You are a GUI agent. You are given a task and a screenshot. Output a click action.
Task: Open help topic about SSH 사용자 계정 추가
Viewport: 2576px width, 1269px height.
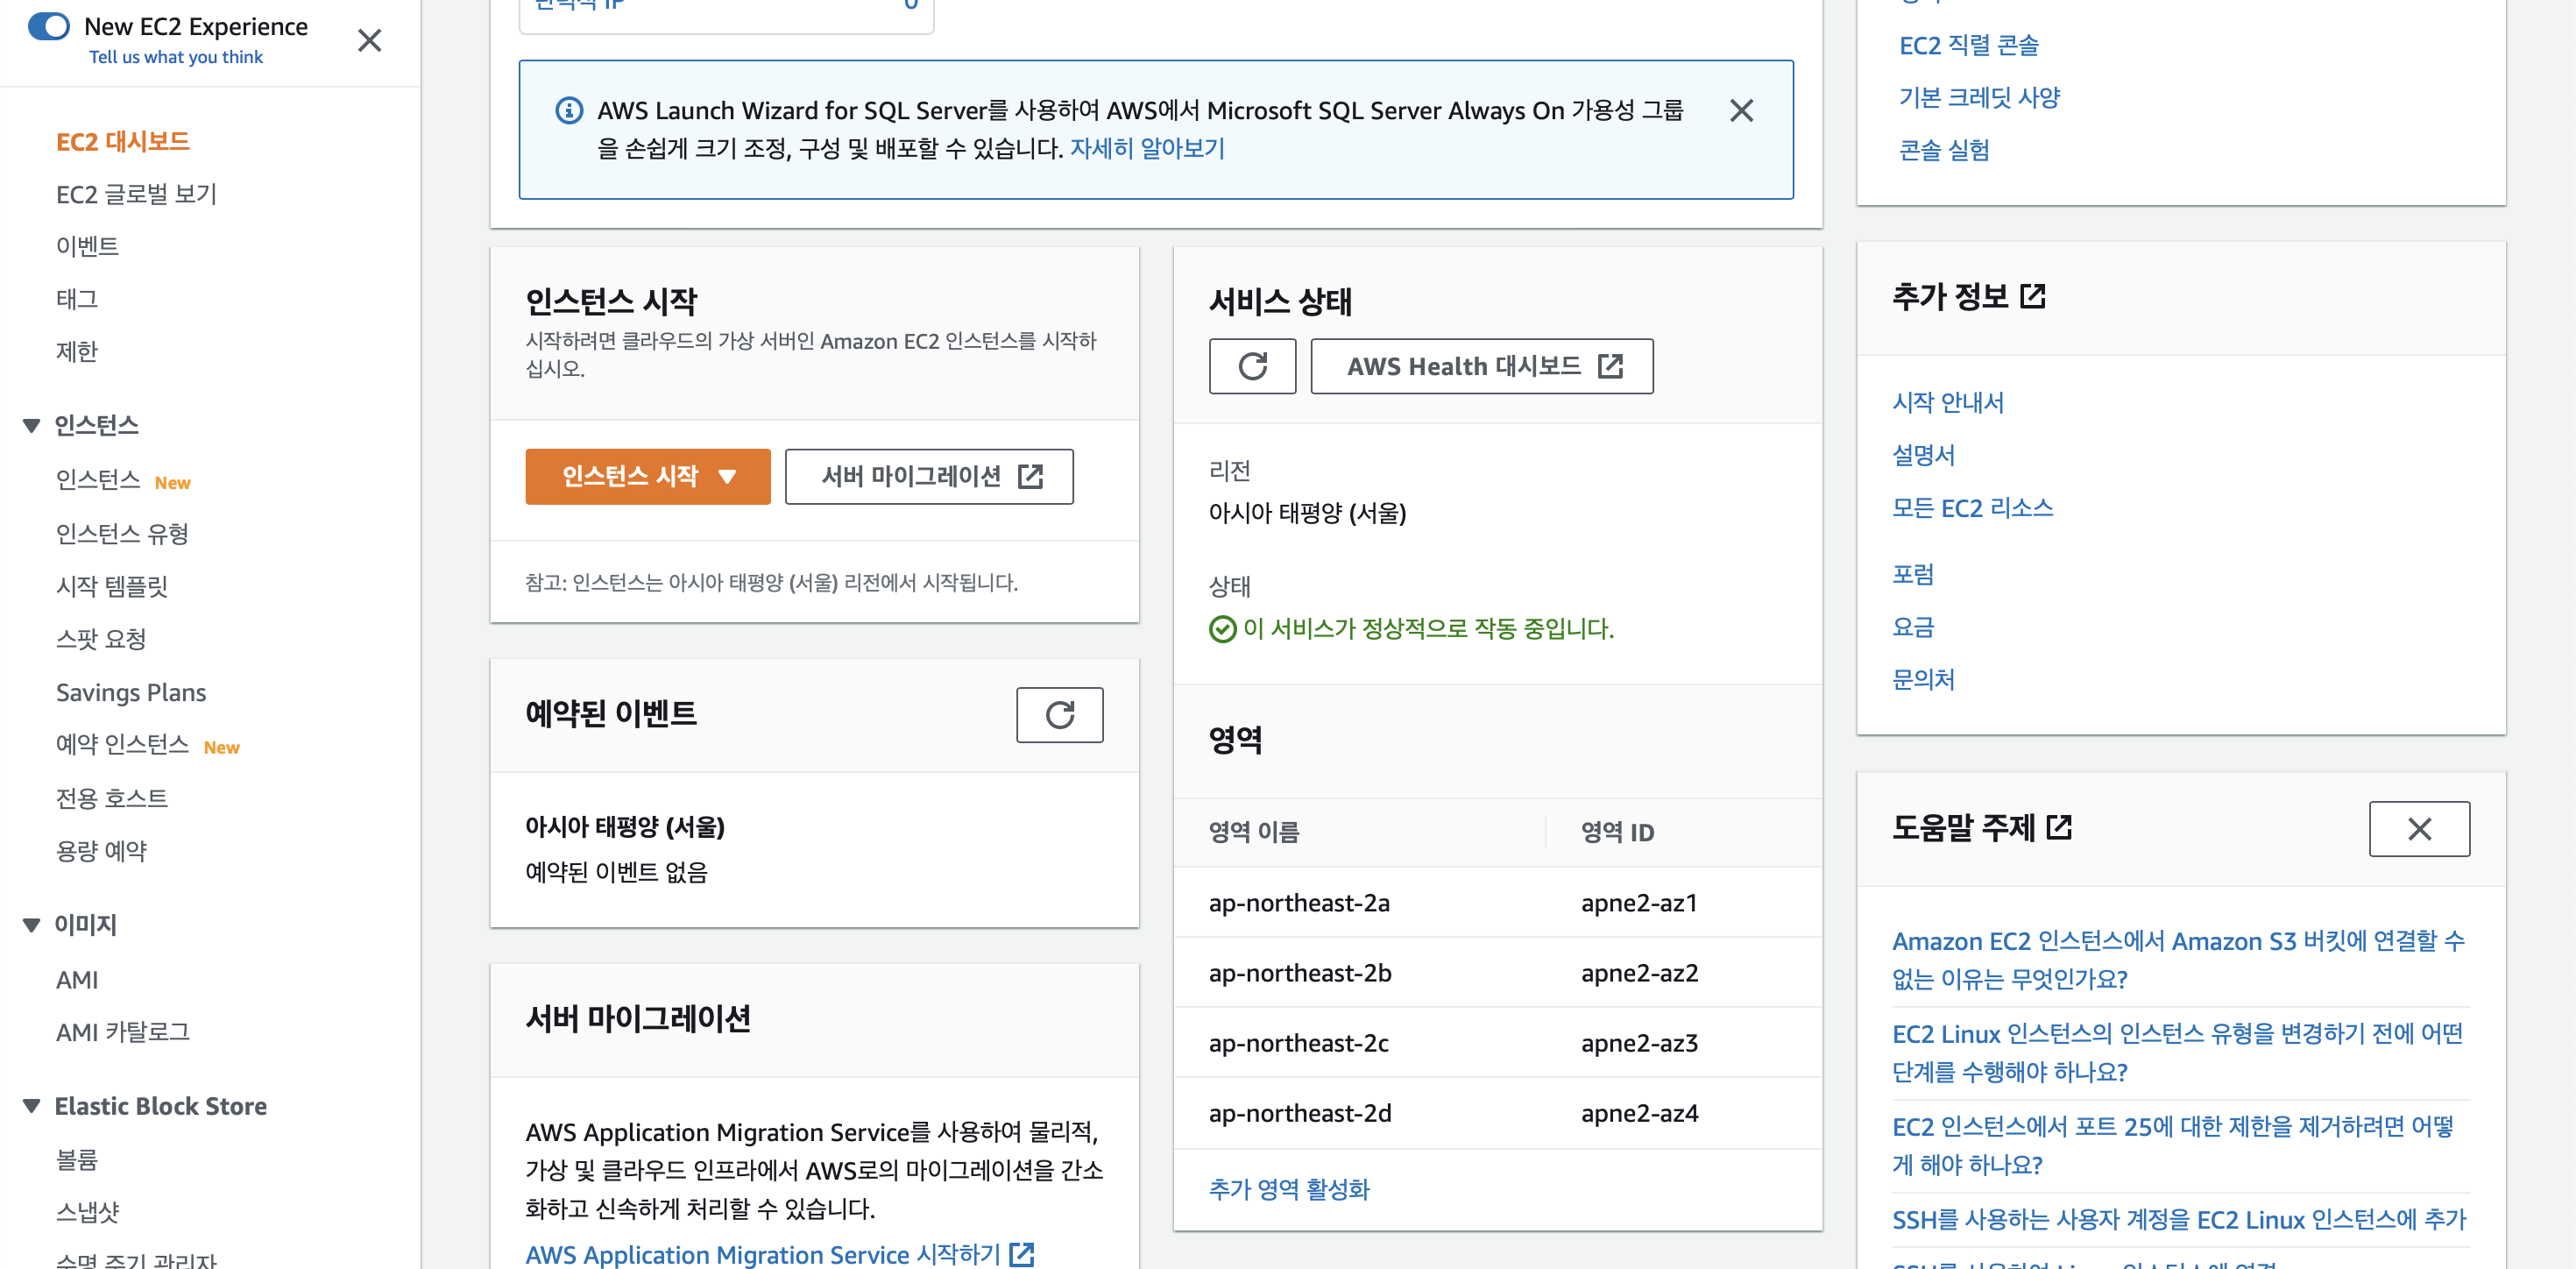[x=2179, y=1220]
